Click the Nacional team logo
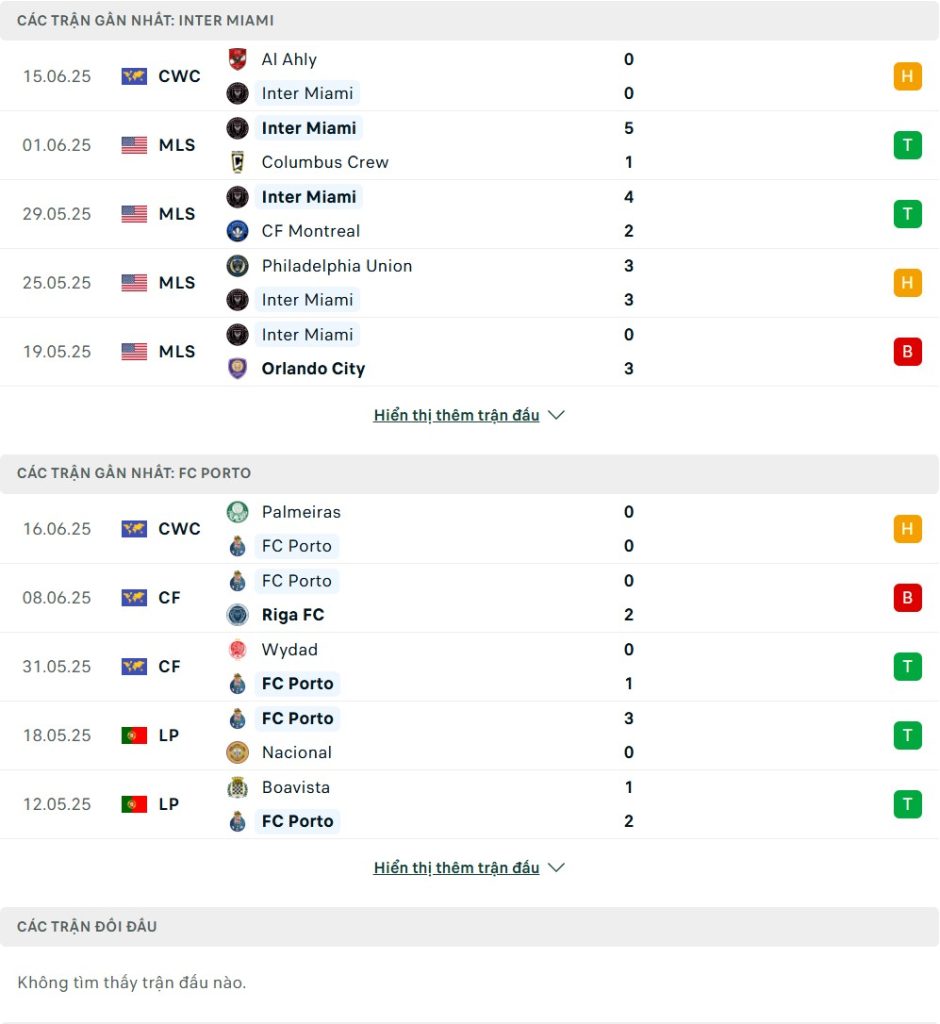The image size is (940, 1024). point(237,752)
